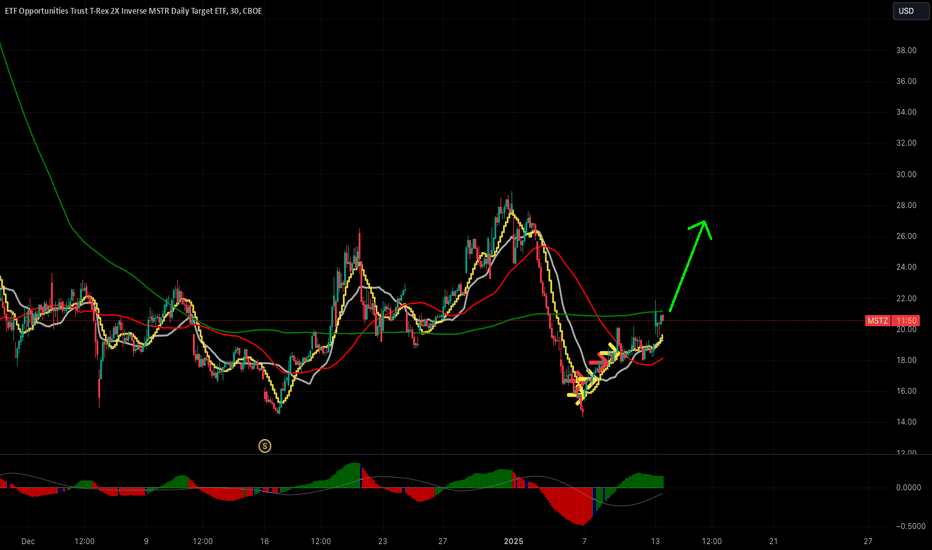Click the 38.00 price axis label
The image size is (932, 550).
coord(906,51)
